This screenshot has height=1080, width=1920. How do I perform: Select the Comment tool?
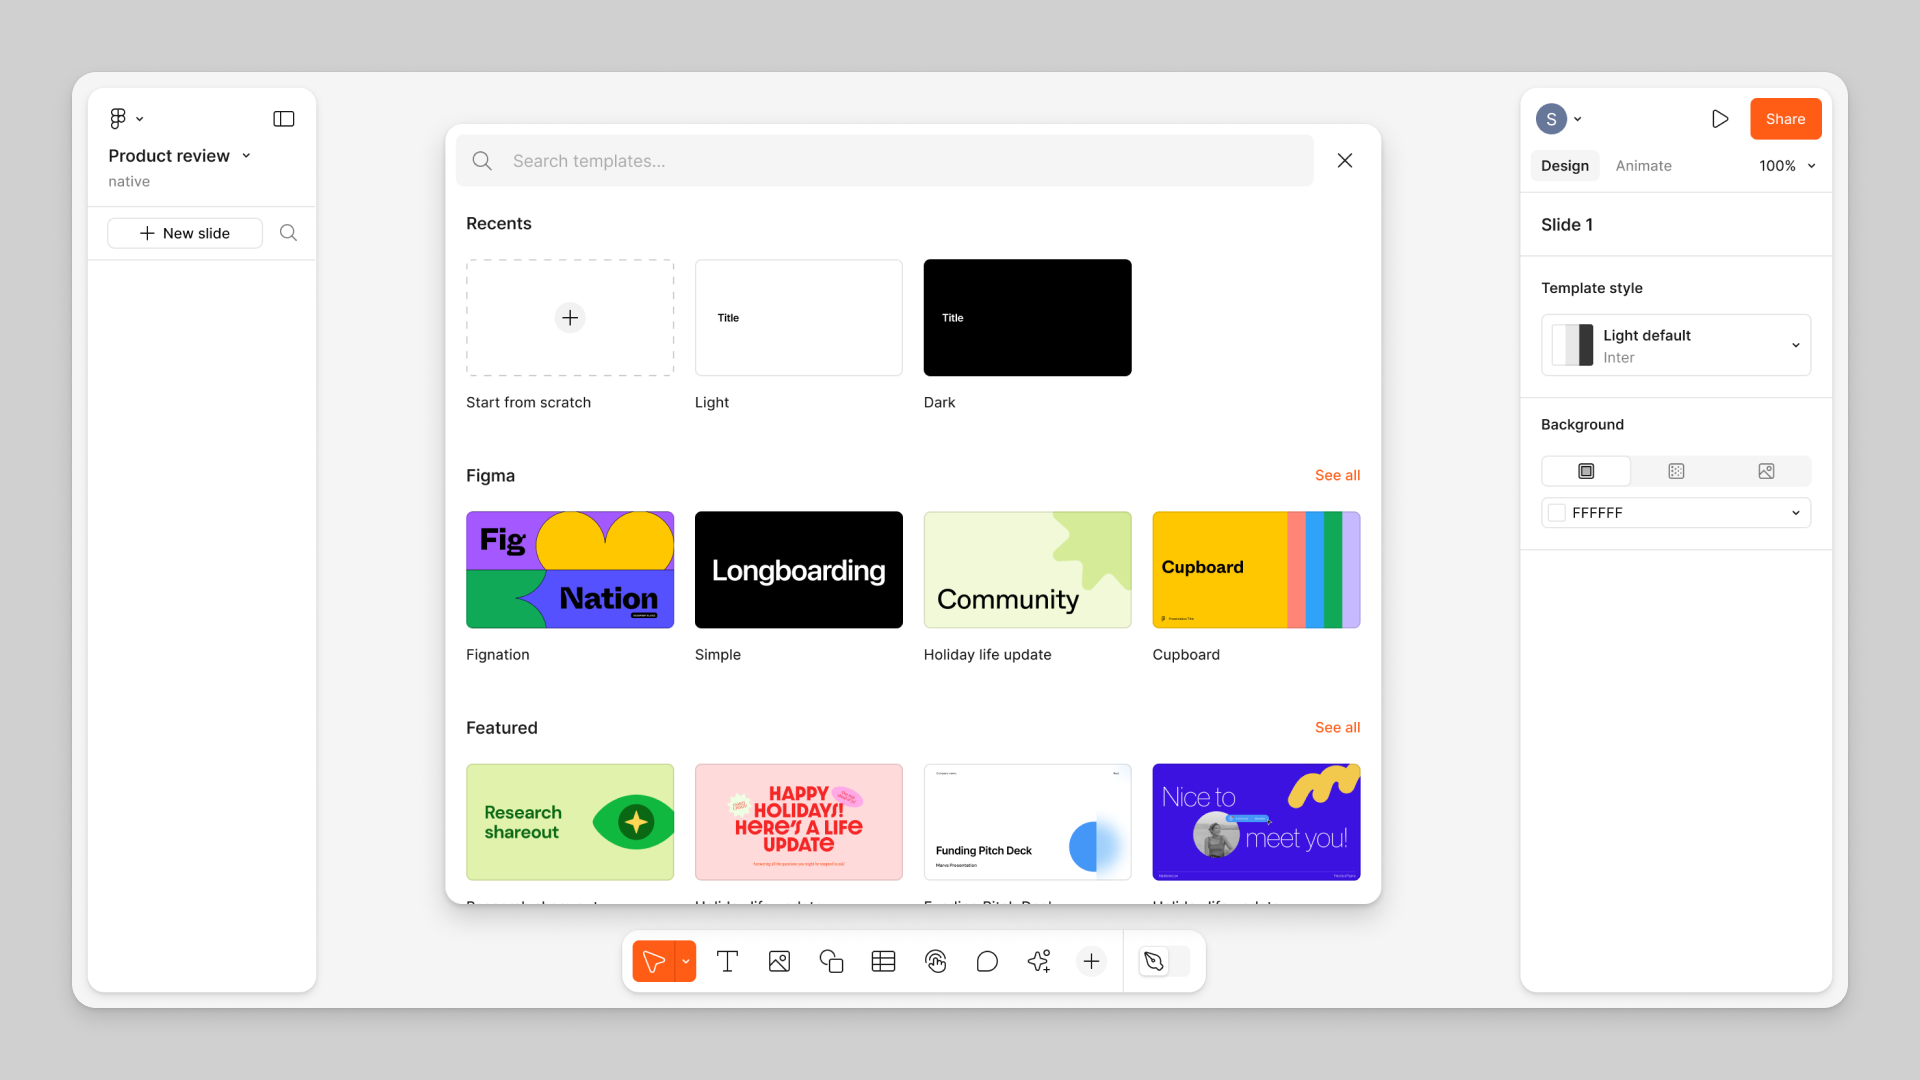(x=986, y=960)
